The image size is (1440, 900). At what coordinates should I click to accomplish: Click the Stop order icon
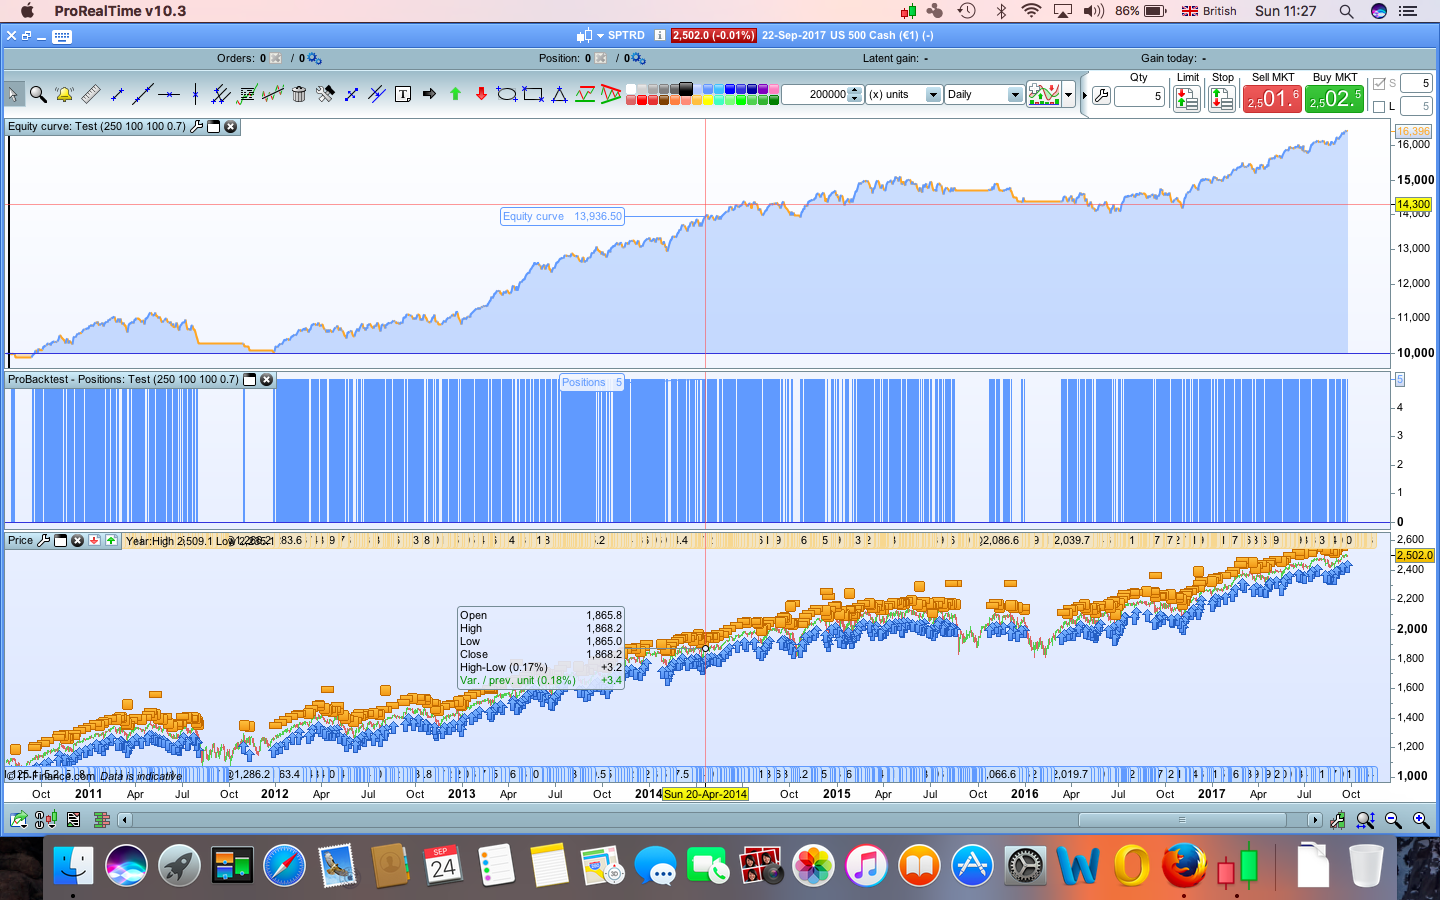pos(1222,98)
